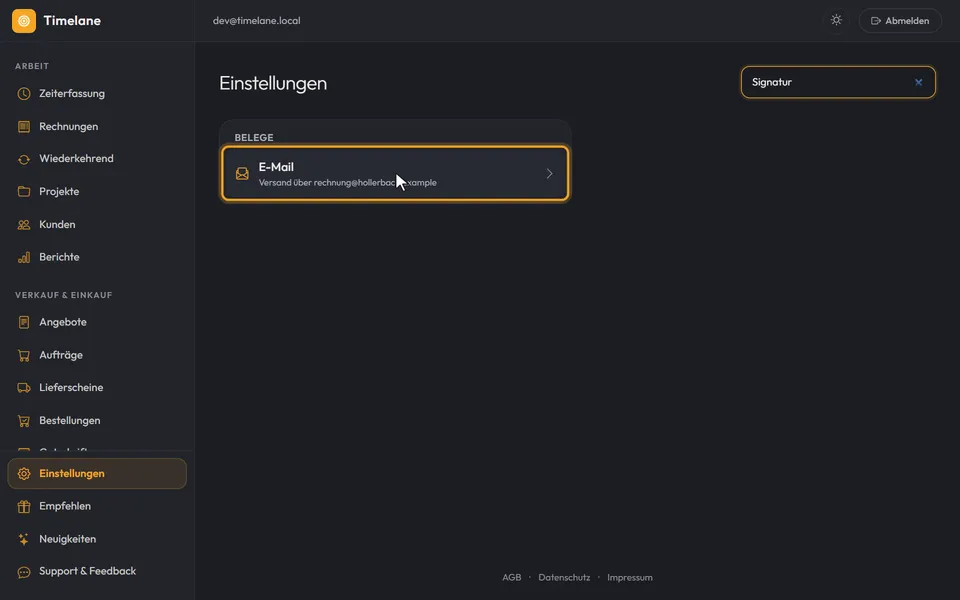Expand the E-Mail row chevron arrow
The image size is (960, 600).
(549, 174)
